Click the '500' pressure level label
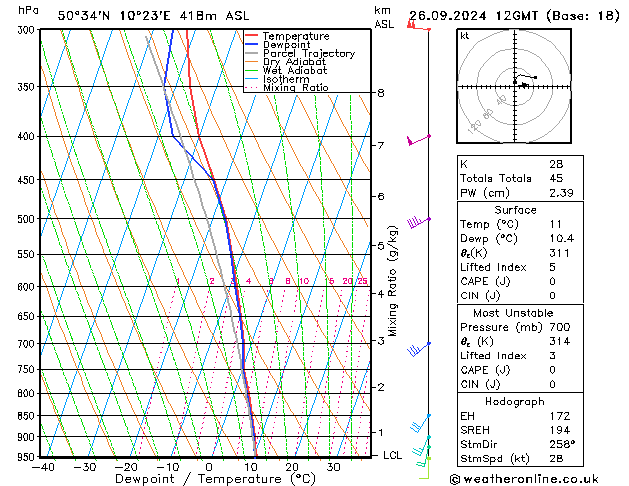 click(28, 219)
